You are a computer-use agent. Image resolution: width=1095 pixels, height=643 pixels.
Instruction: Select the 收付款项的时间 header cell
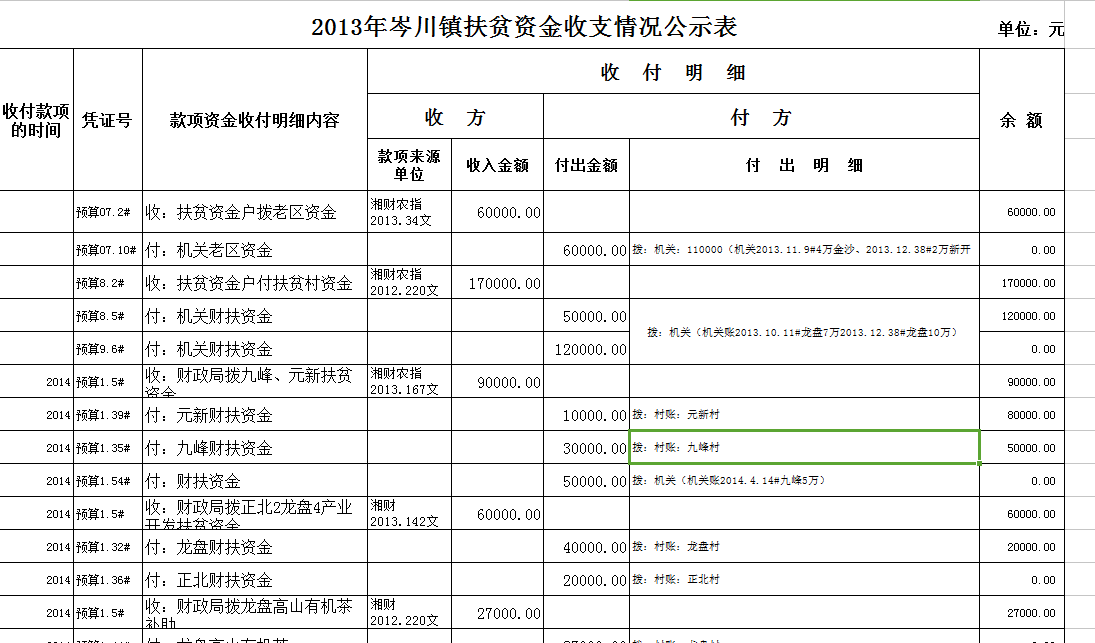click(x=36, y=120)
